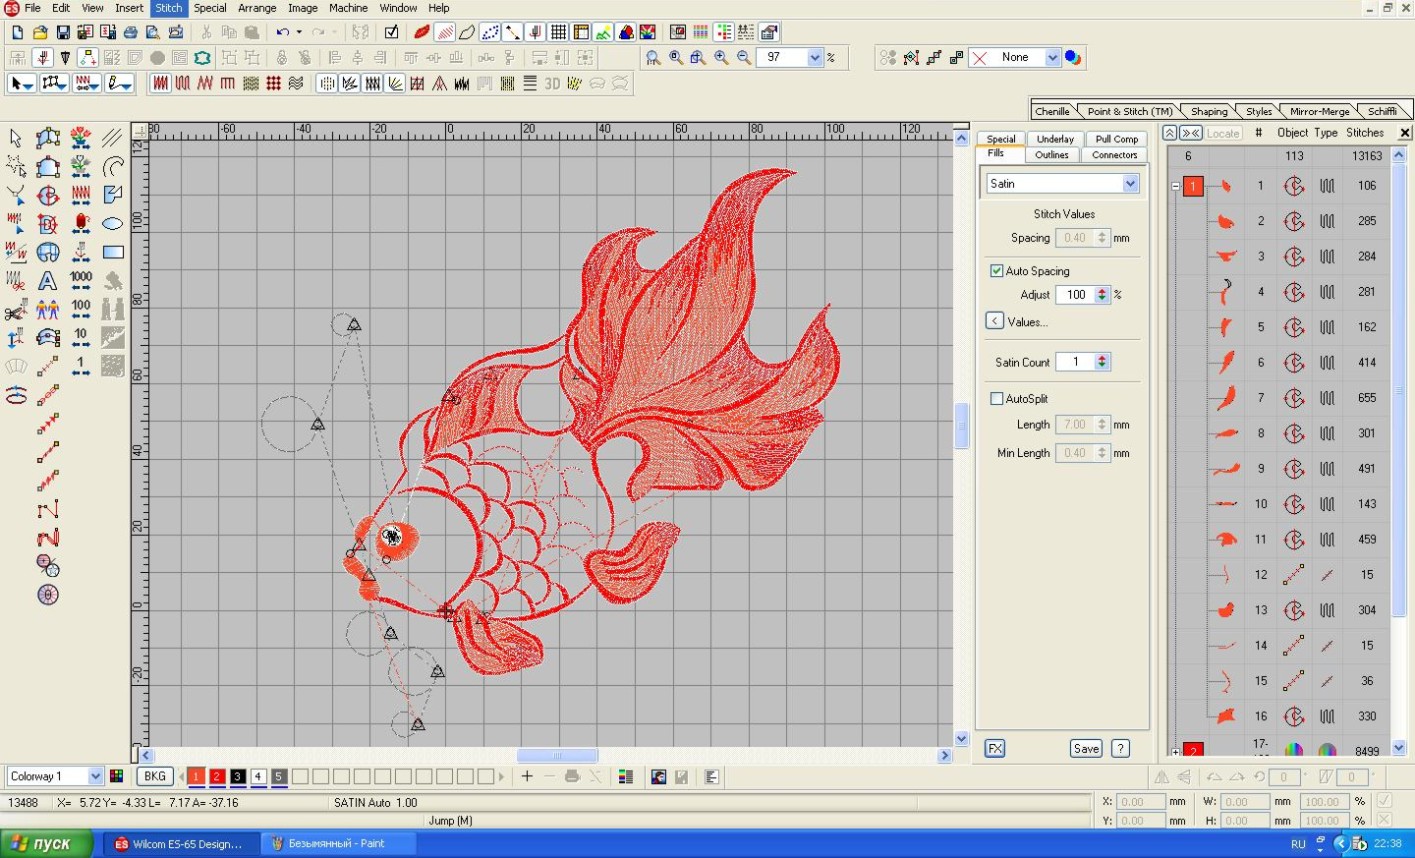The image size is (1415, 858).
Task: Switch to the Pull Comp tab
Action: 1116,139
